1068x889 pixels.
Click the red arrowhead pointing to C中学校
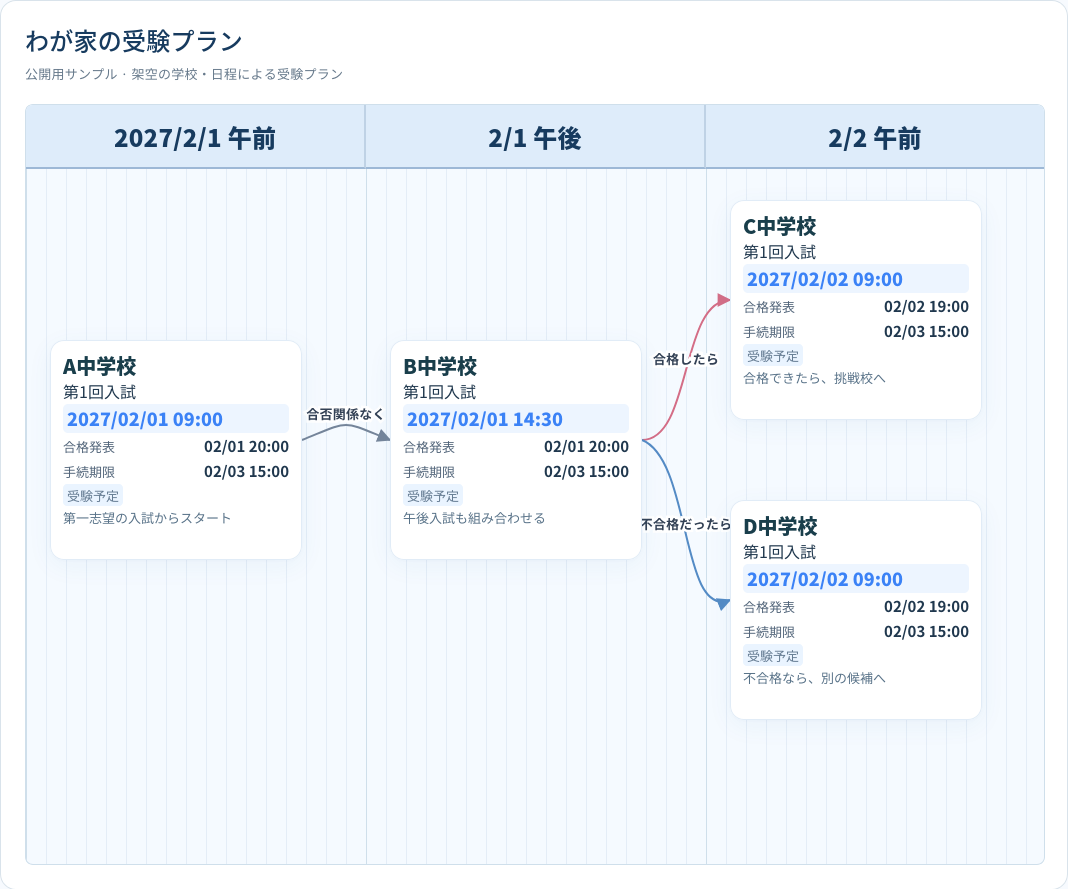[x=723, y=300]
